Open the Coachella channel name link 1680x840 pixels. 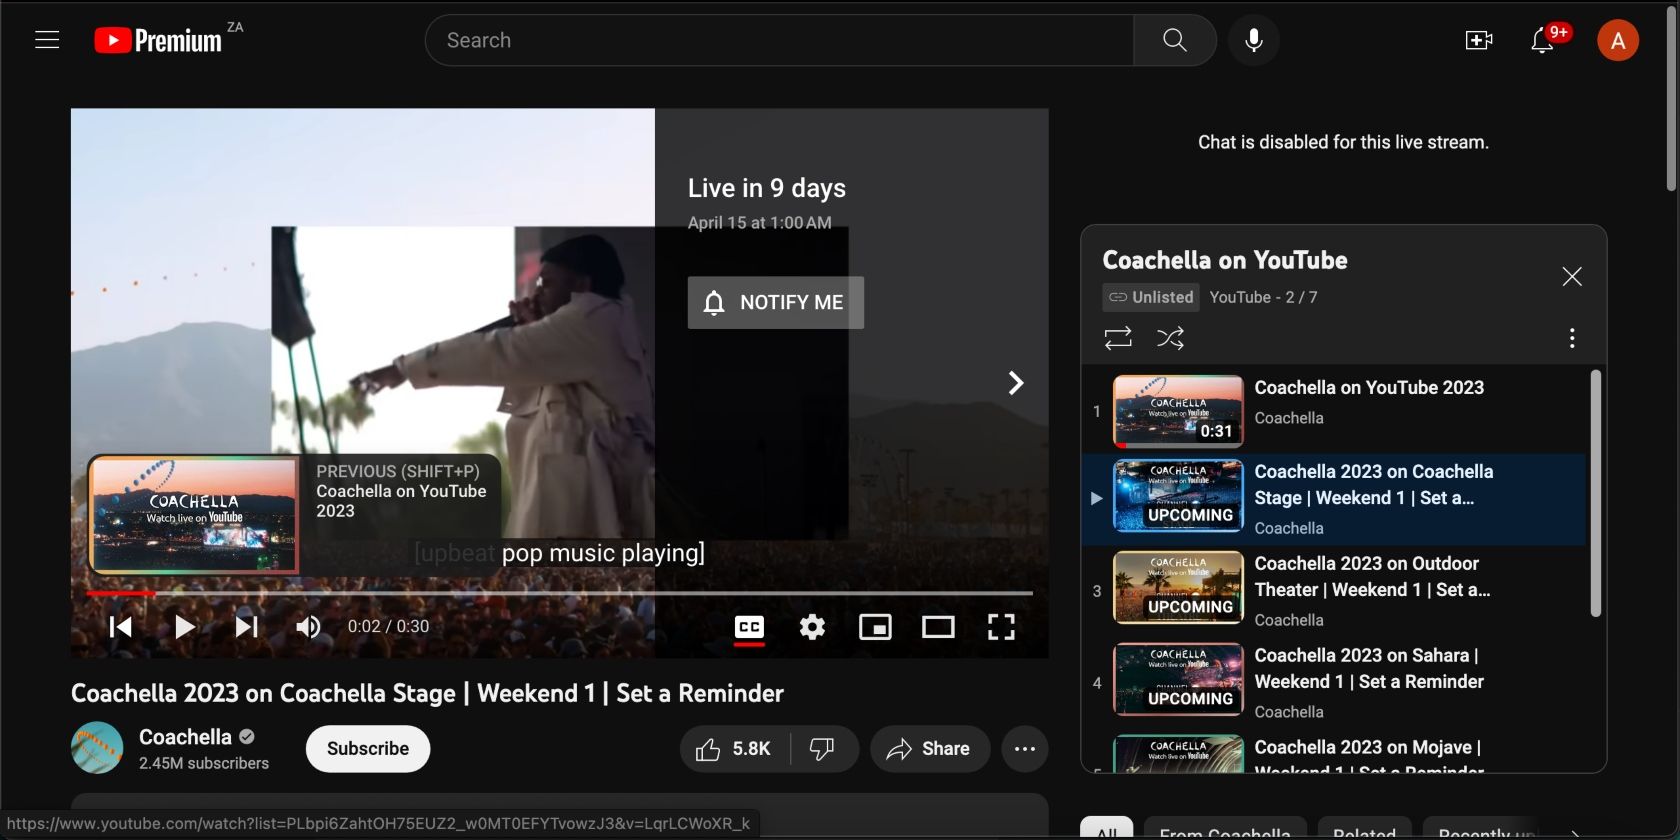185,737
